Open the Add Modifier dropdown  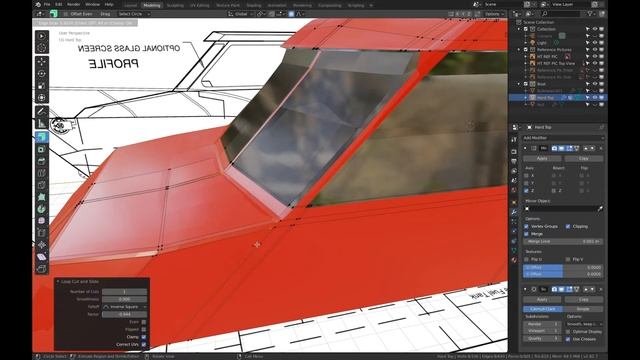[x=563, y=138]
